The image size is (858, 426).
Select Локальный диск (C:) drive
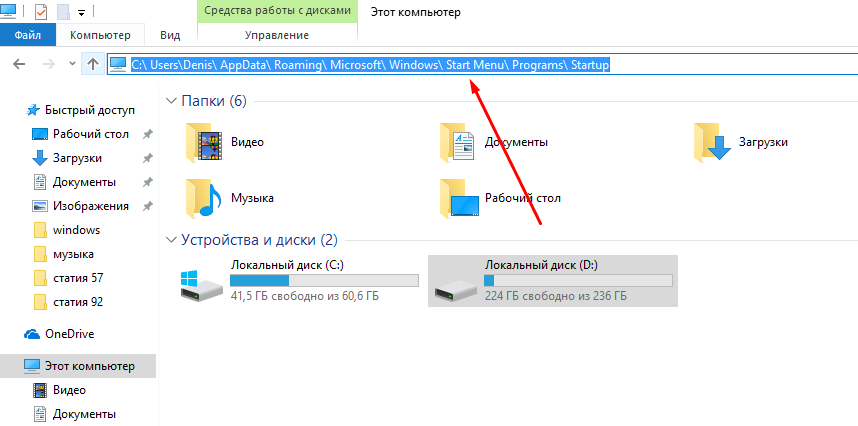click(299, 281)
